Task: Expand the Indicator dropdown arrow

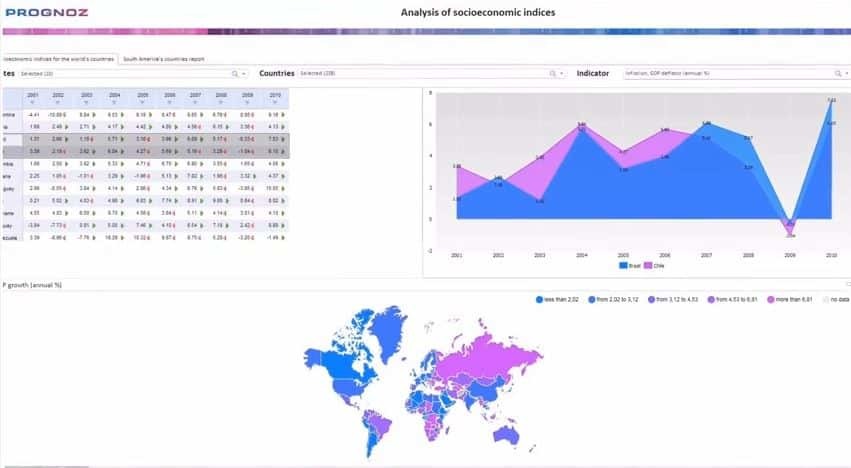Action: point(845,73)
